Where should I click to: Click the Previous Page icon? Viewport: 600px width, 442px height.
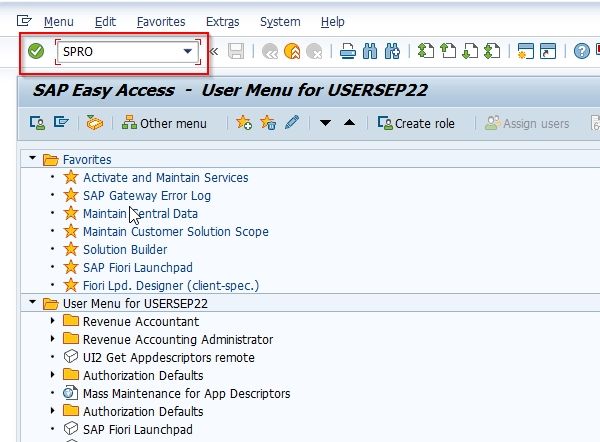(x=448, y=51)
